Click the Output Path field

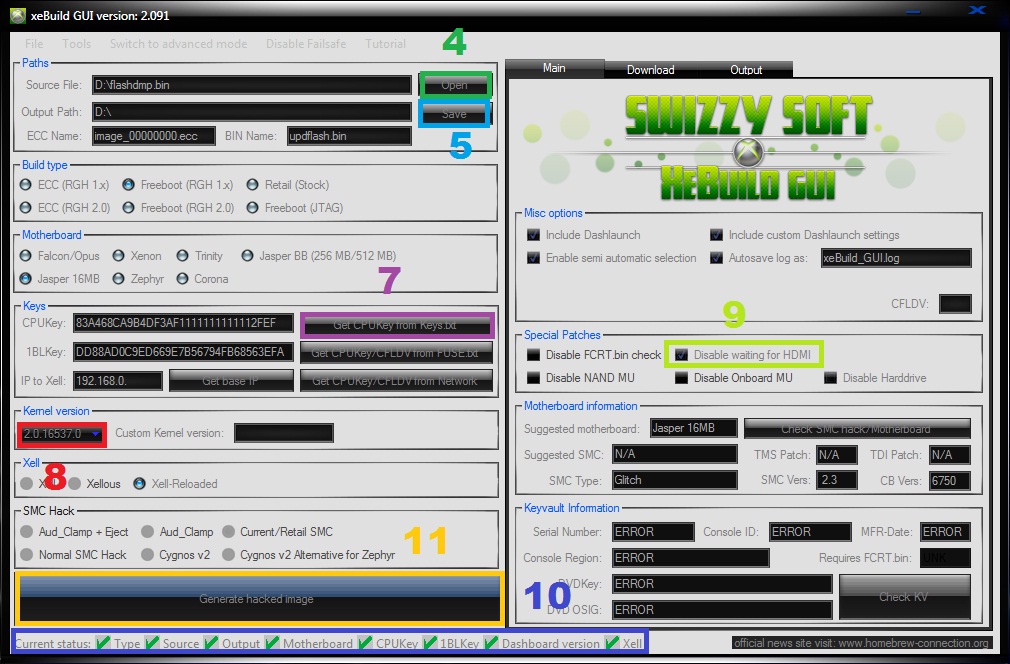(252, 112)
